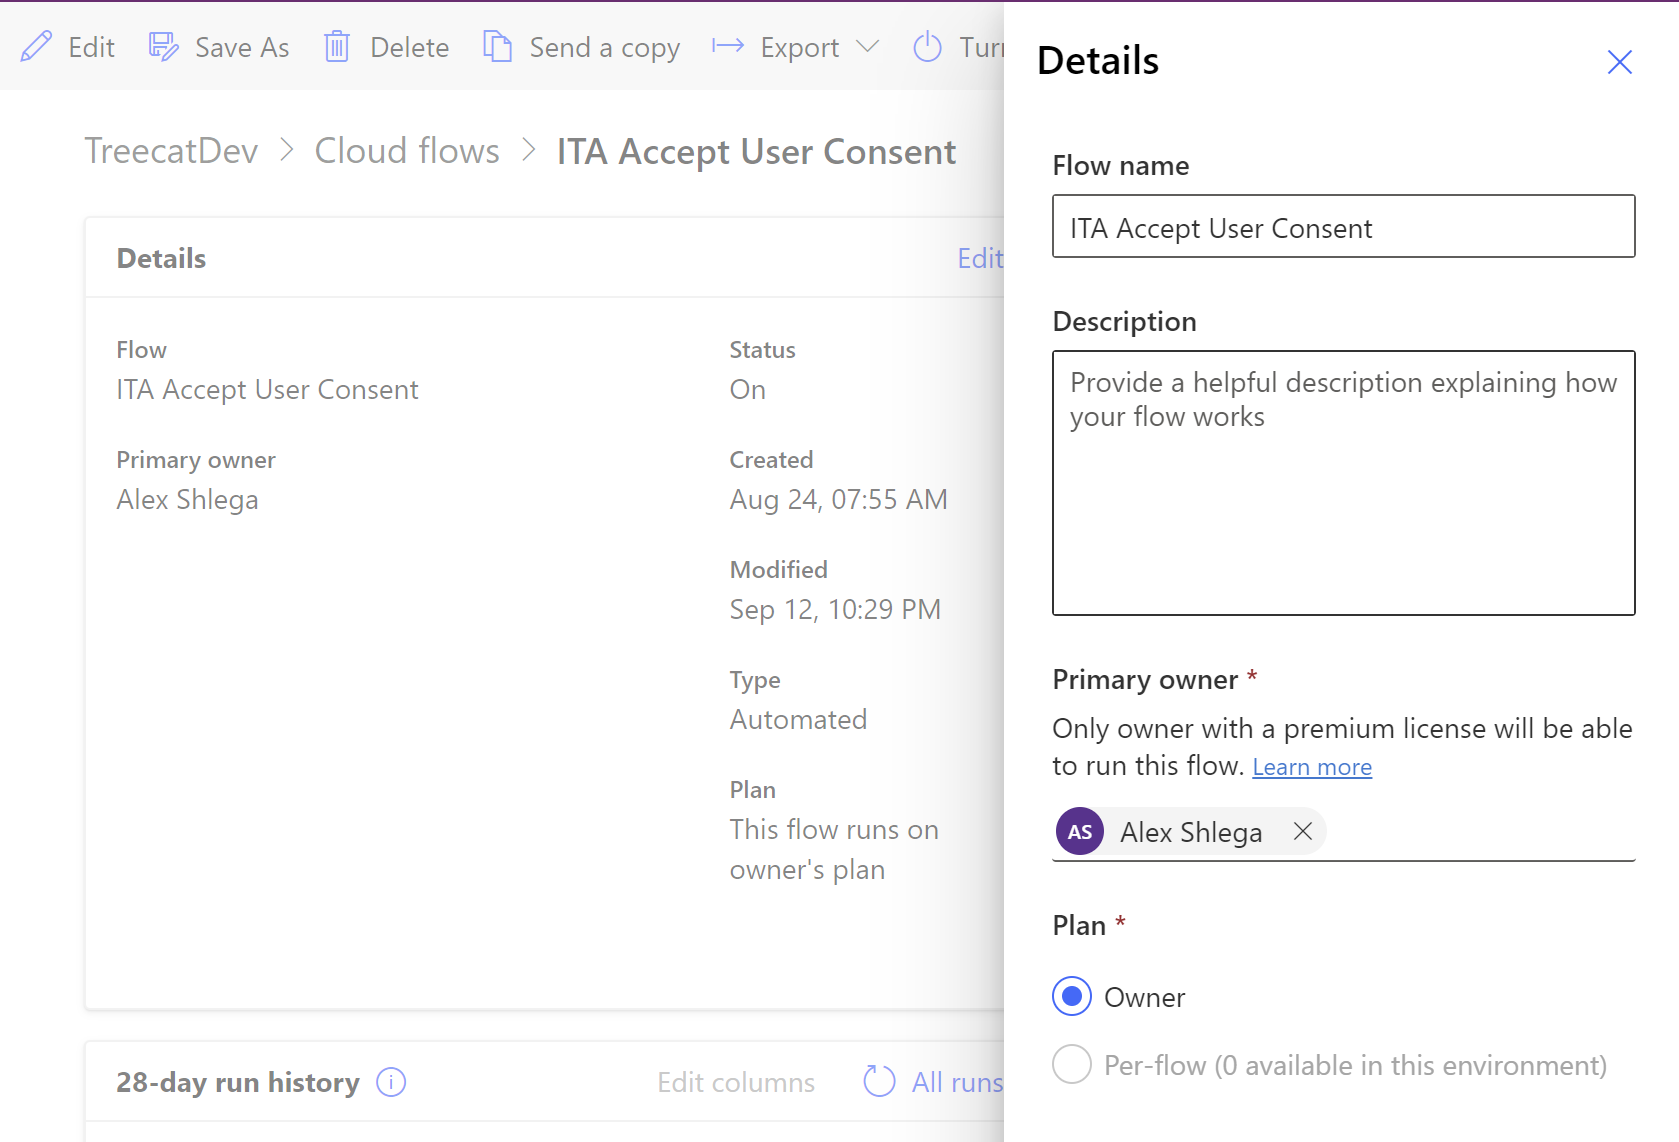Click the Save As icon
This screenshot has height=1142, width=1679.
pyautogui.click(x=162, y=45)
